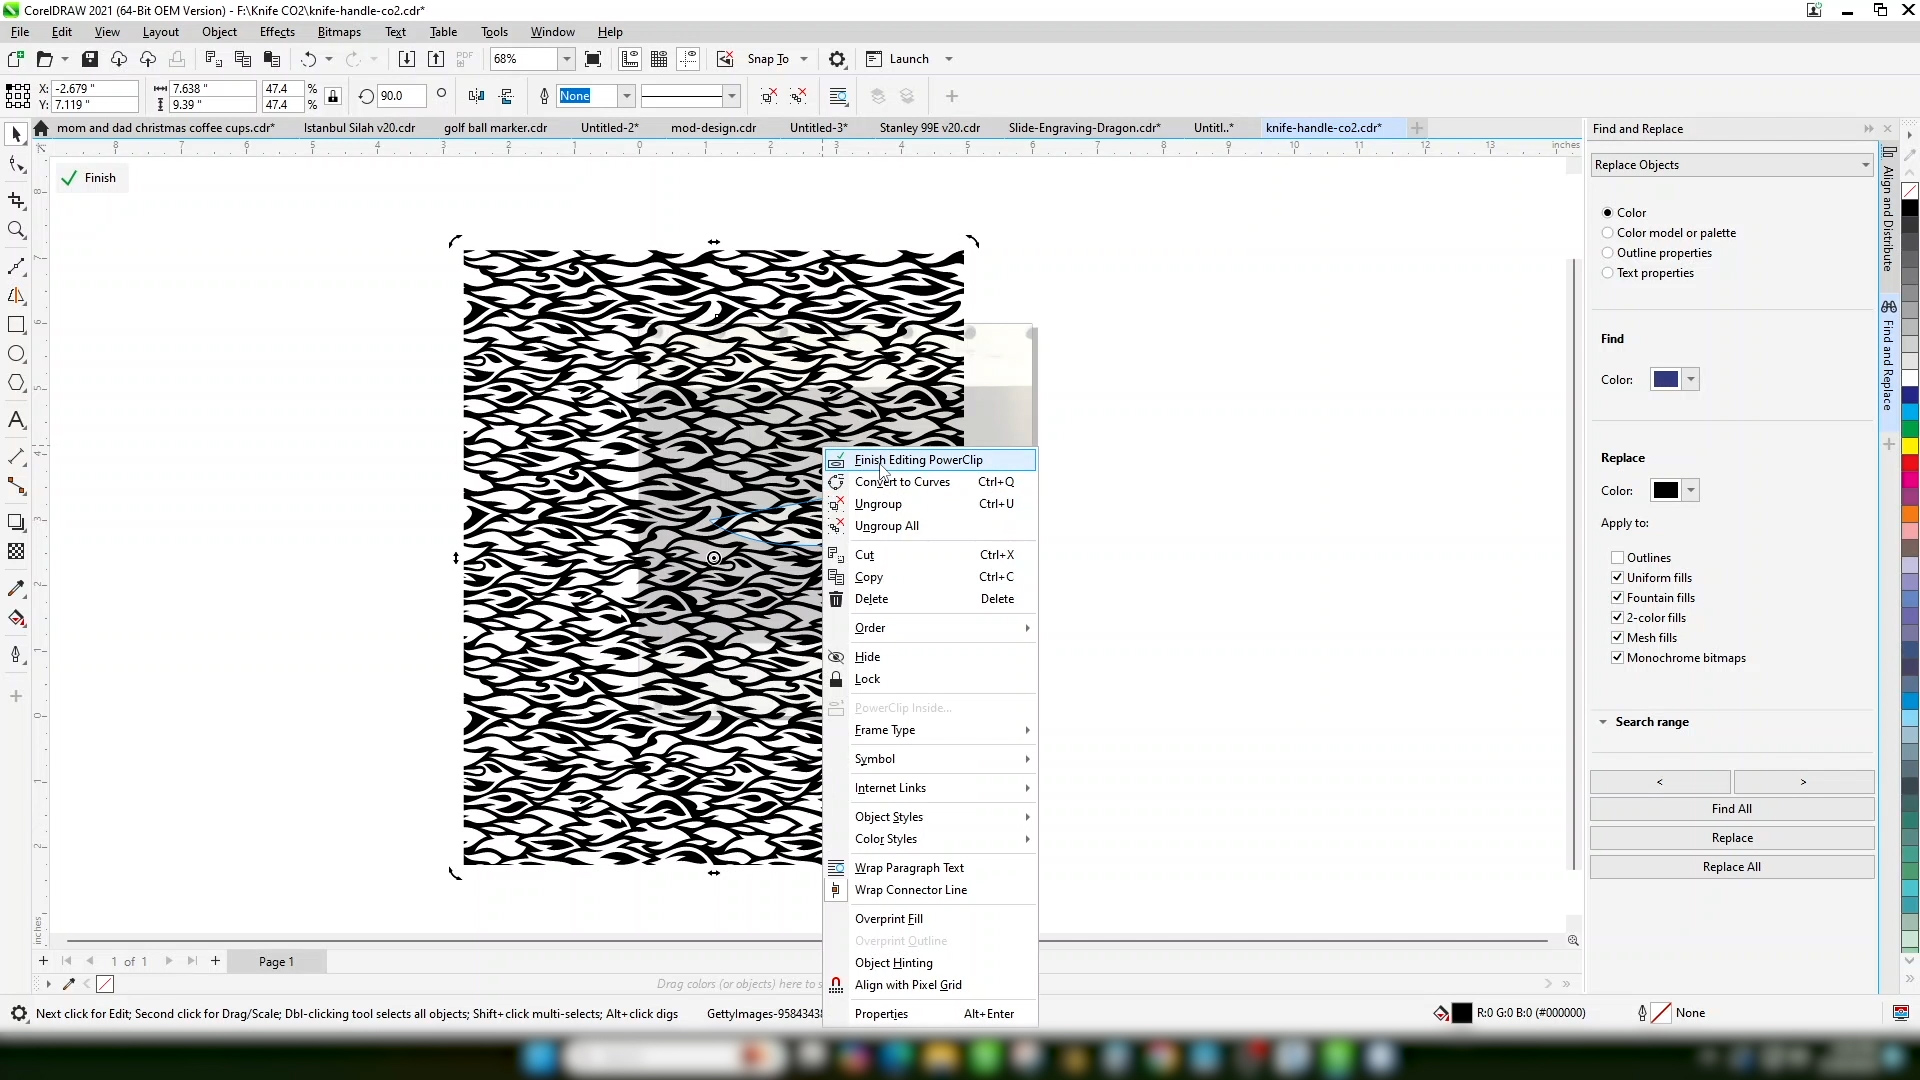Select the Crop tool in the toolbox
1920x1080 pixels.
click(x=16, y=201)
